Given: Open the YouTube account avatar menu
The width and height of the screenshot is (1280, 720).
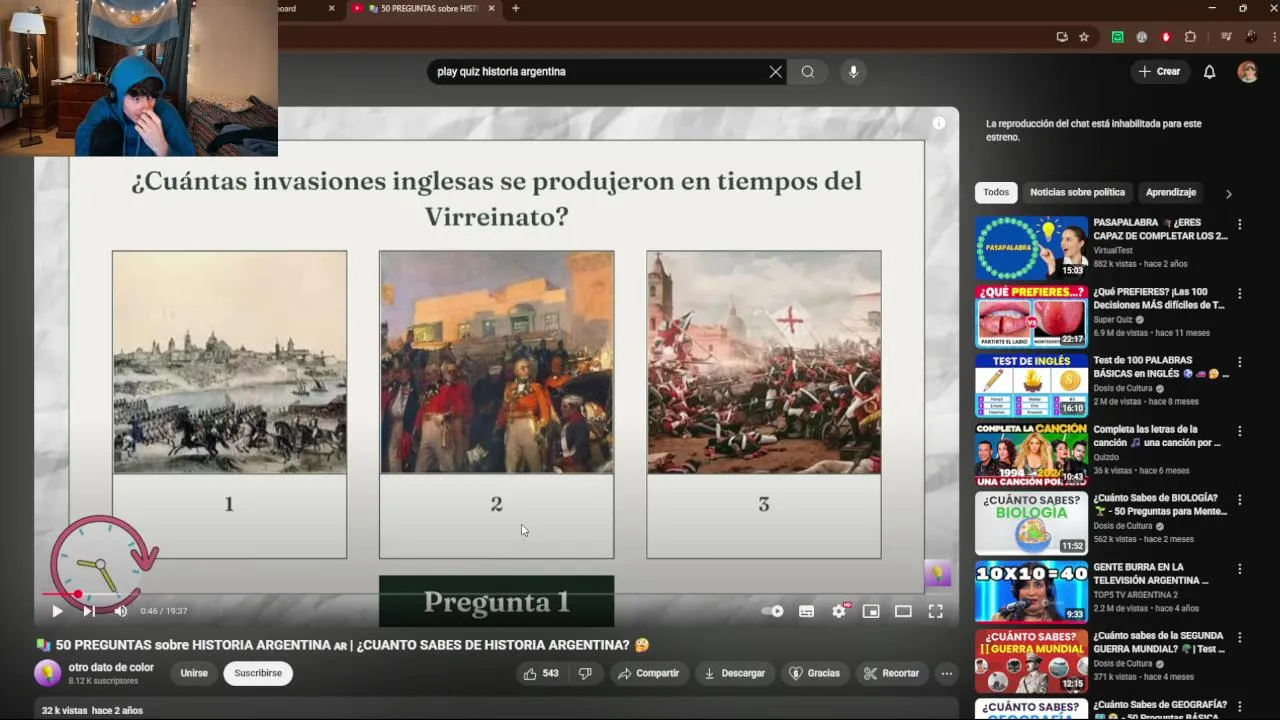Looking at the screenshot, I should (x=1247, y=72).
